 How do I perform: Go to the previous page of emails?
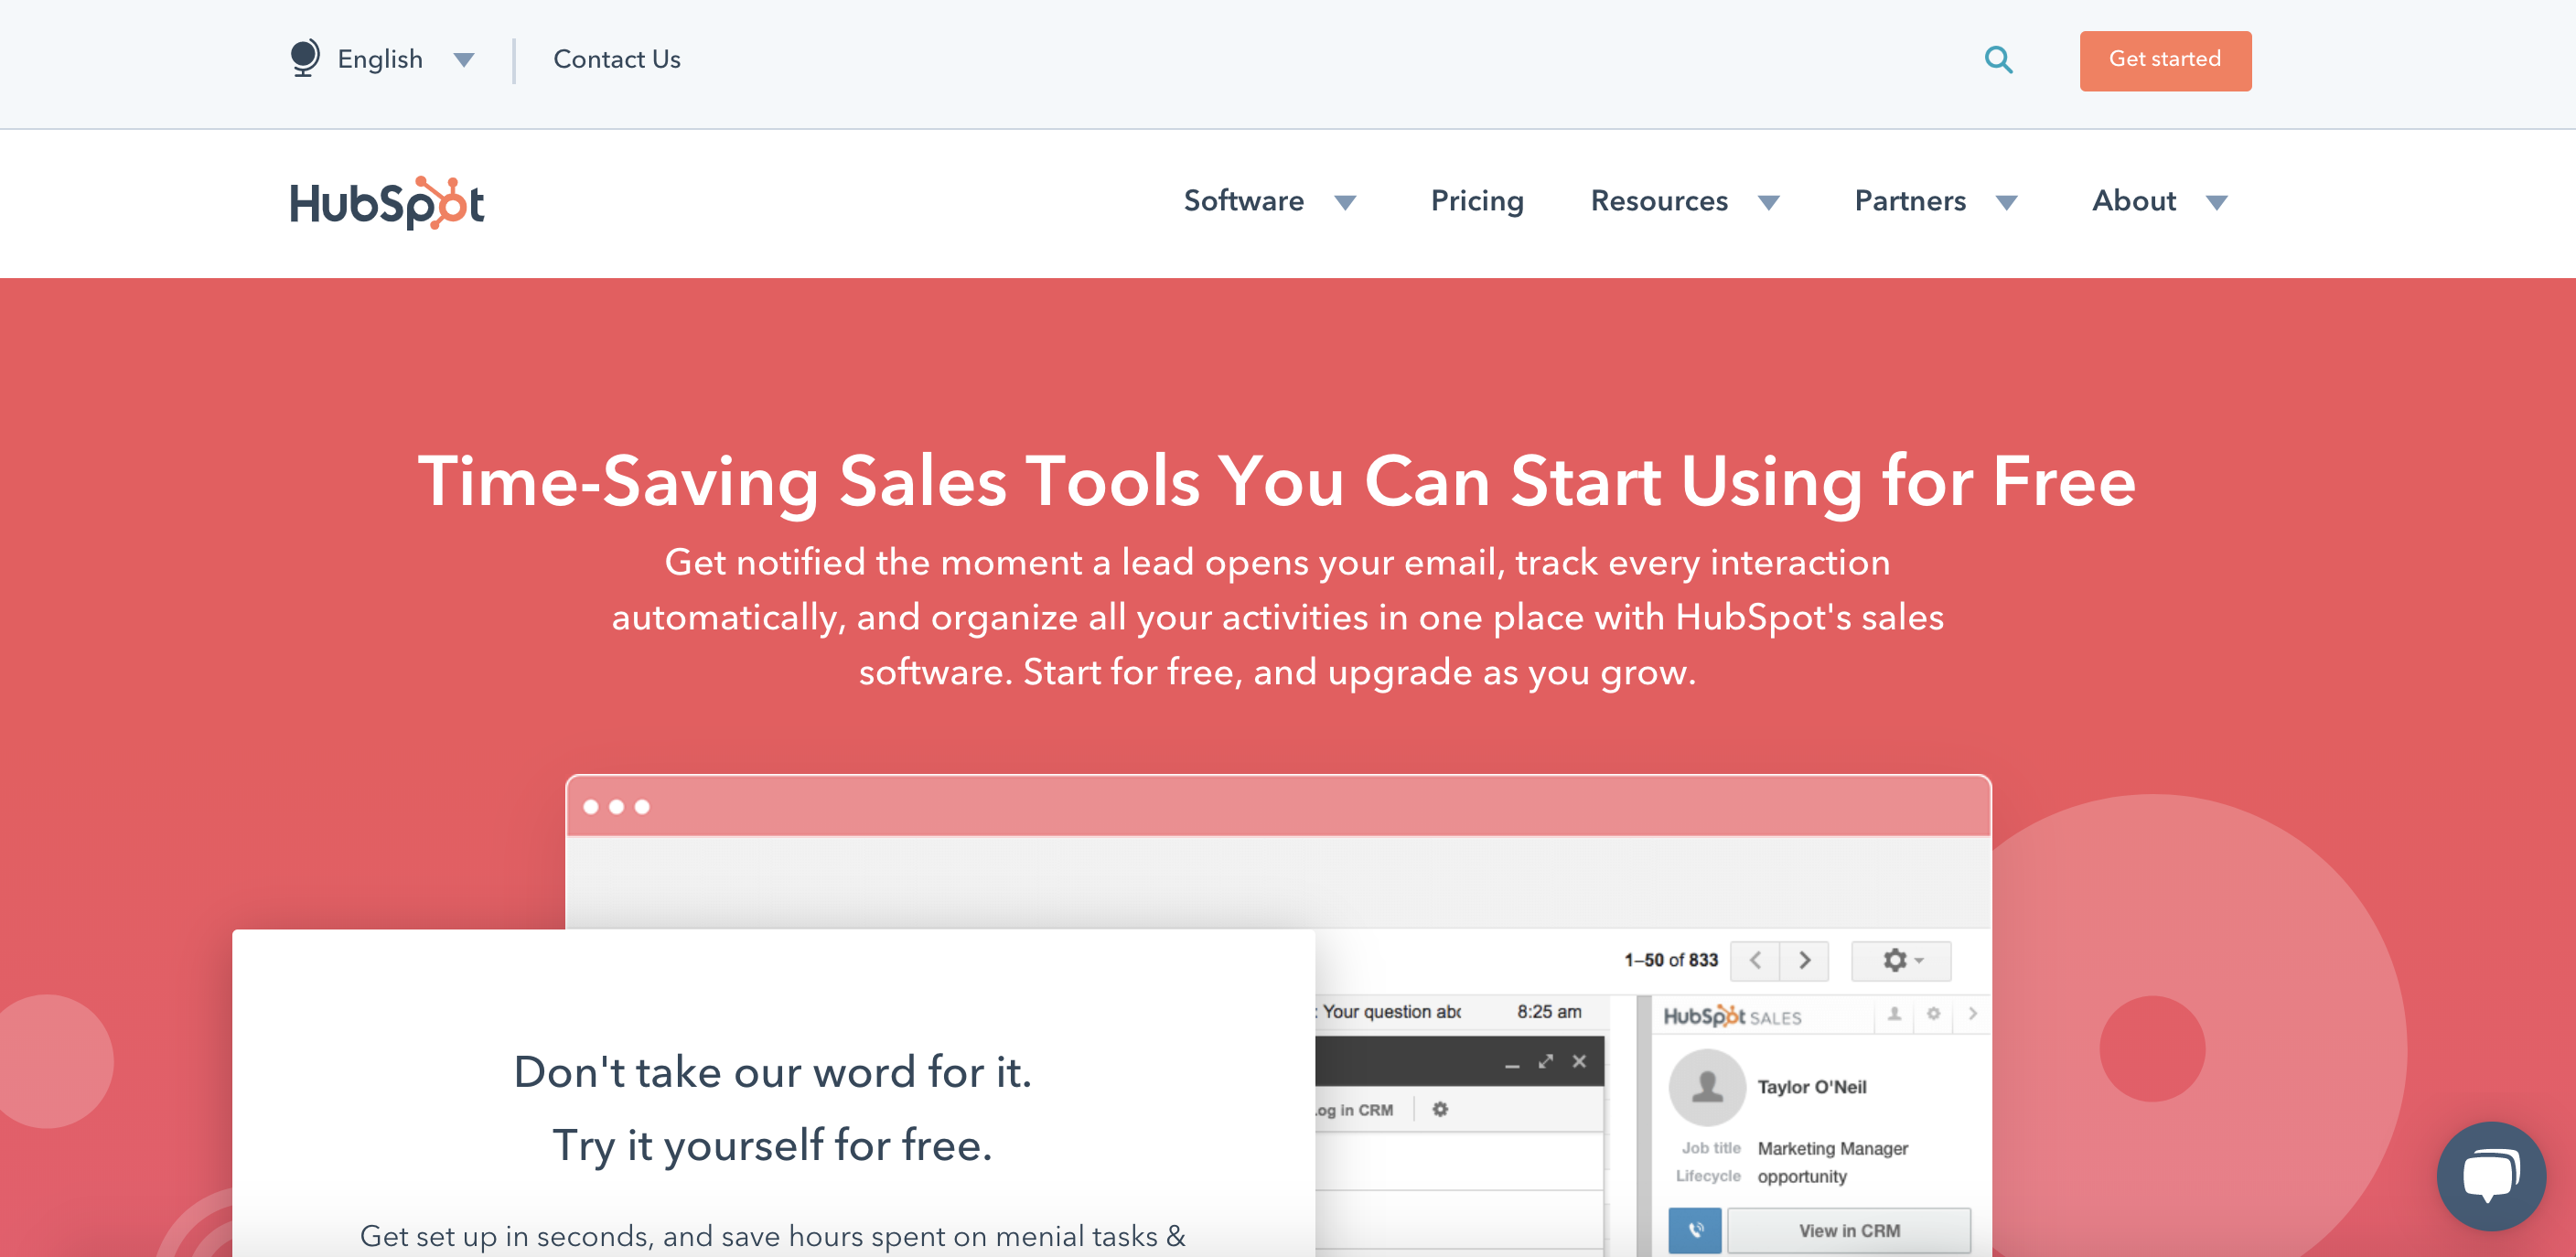(x=1755, y=961)
